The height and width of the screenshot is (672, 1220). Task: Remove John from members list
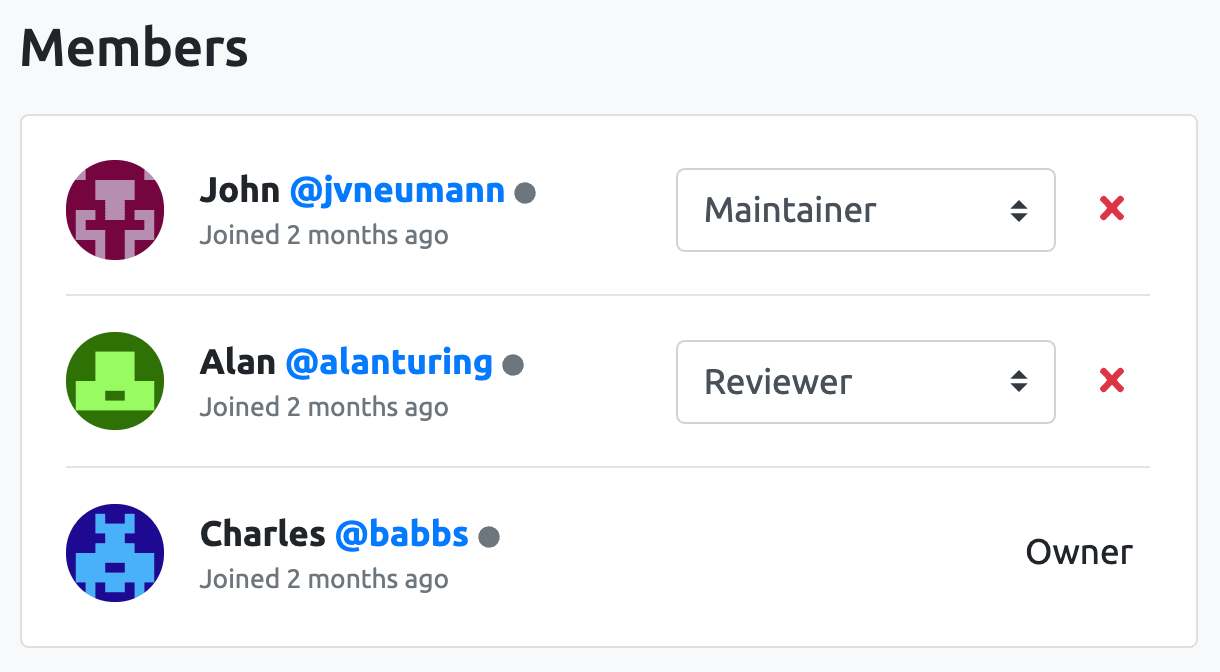pos(1110,209)
